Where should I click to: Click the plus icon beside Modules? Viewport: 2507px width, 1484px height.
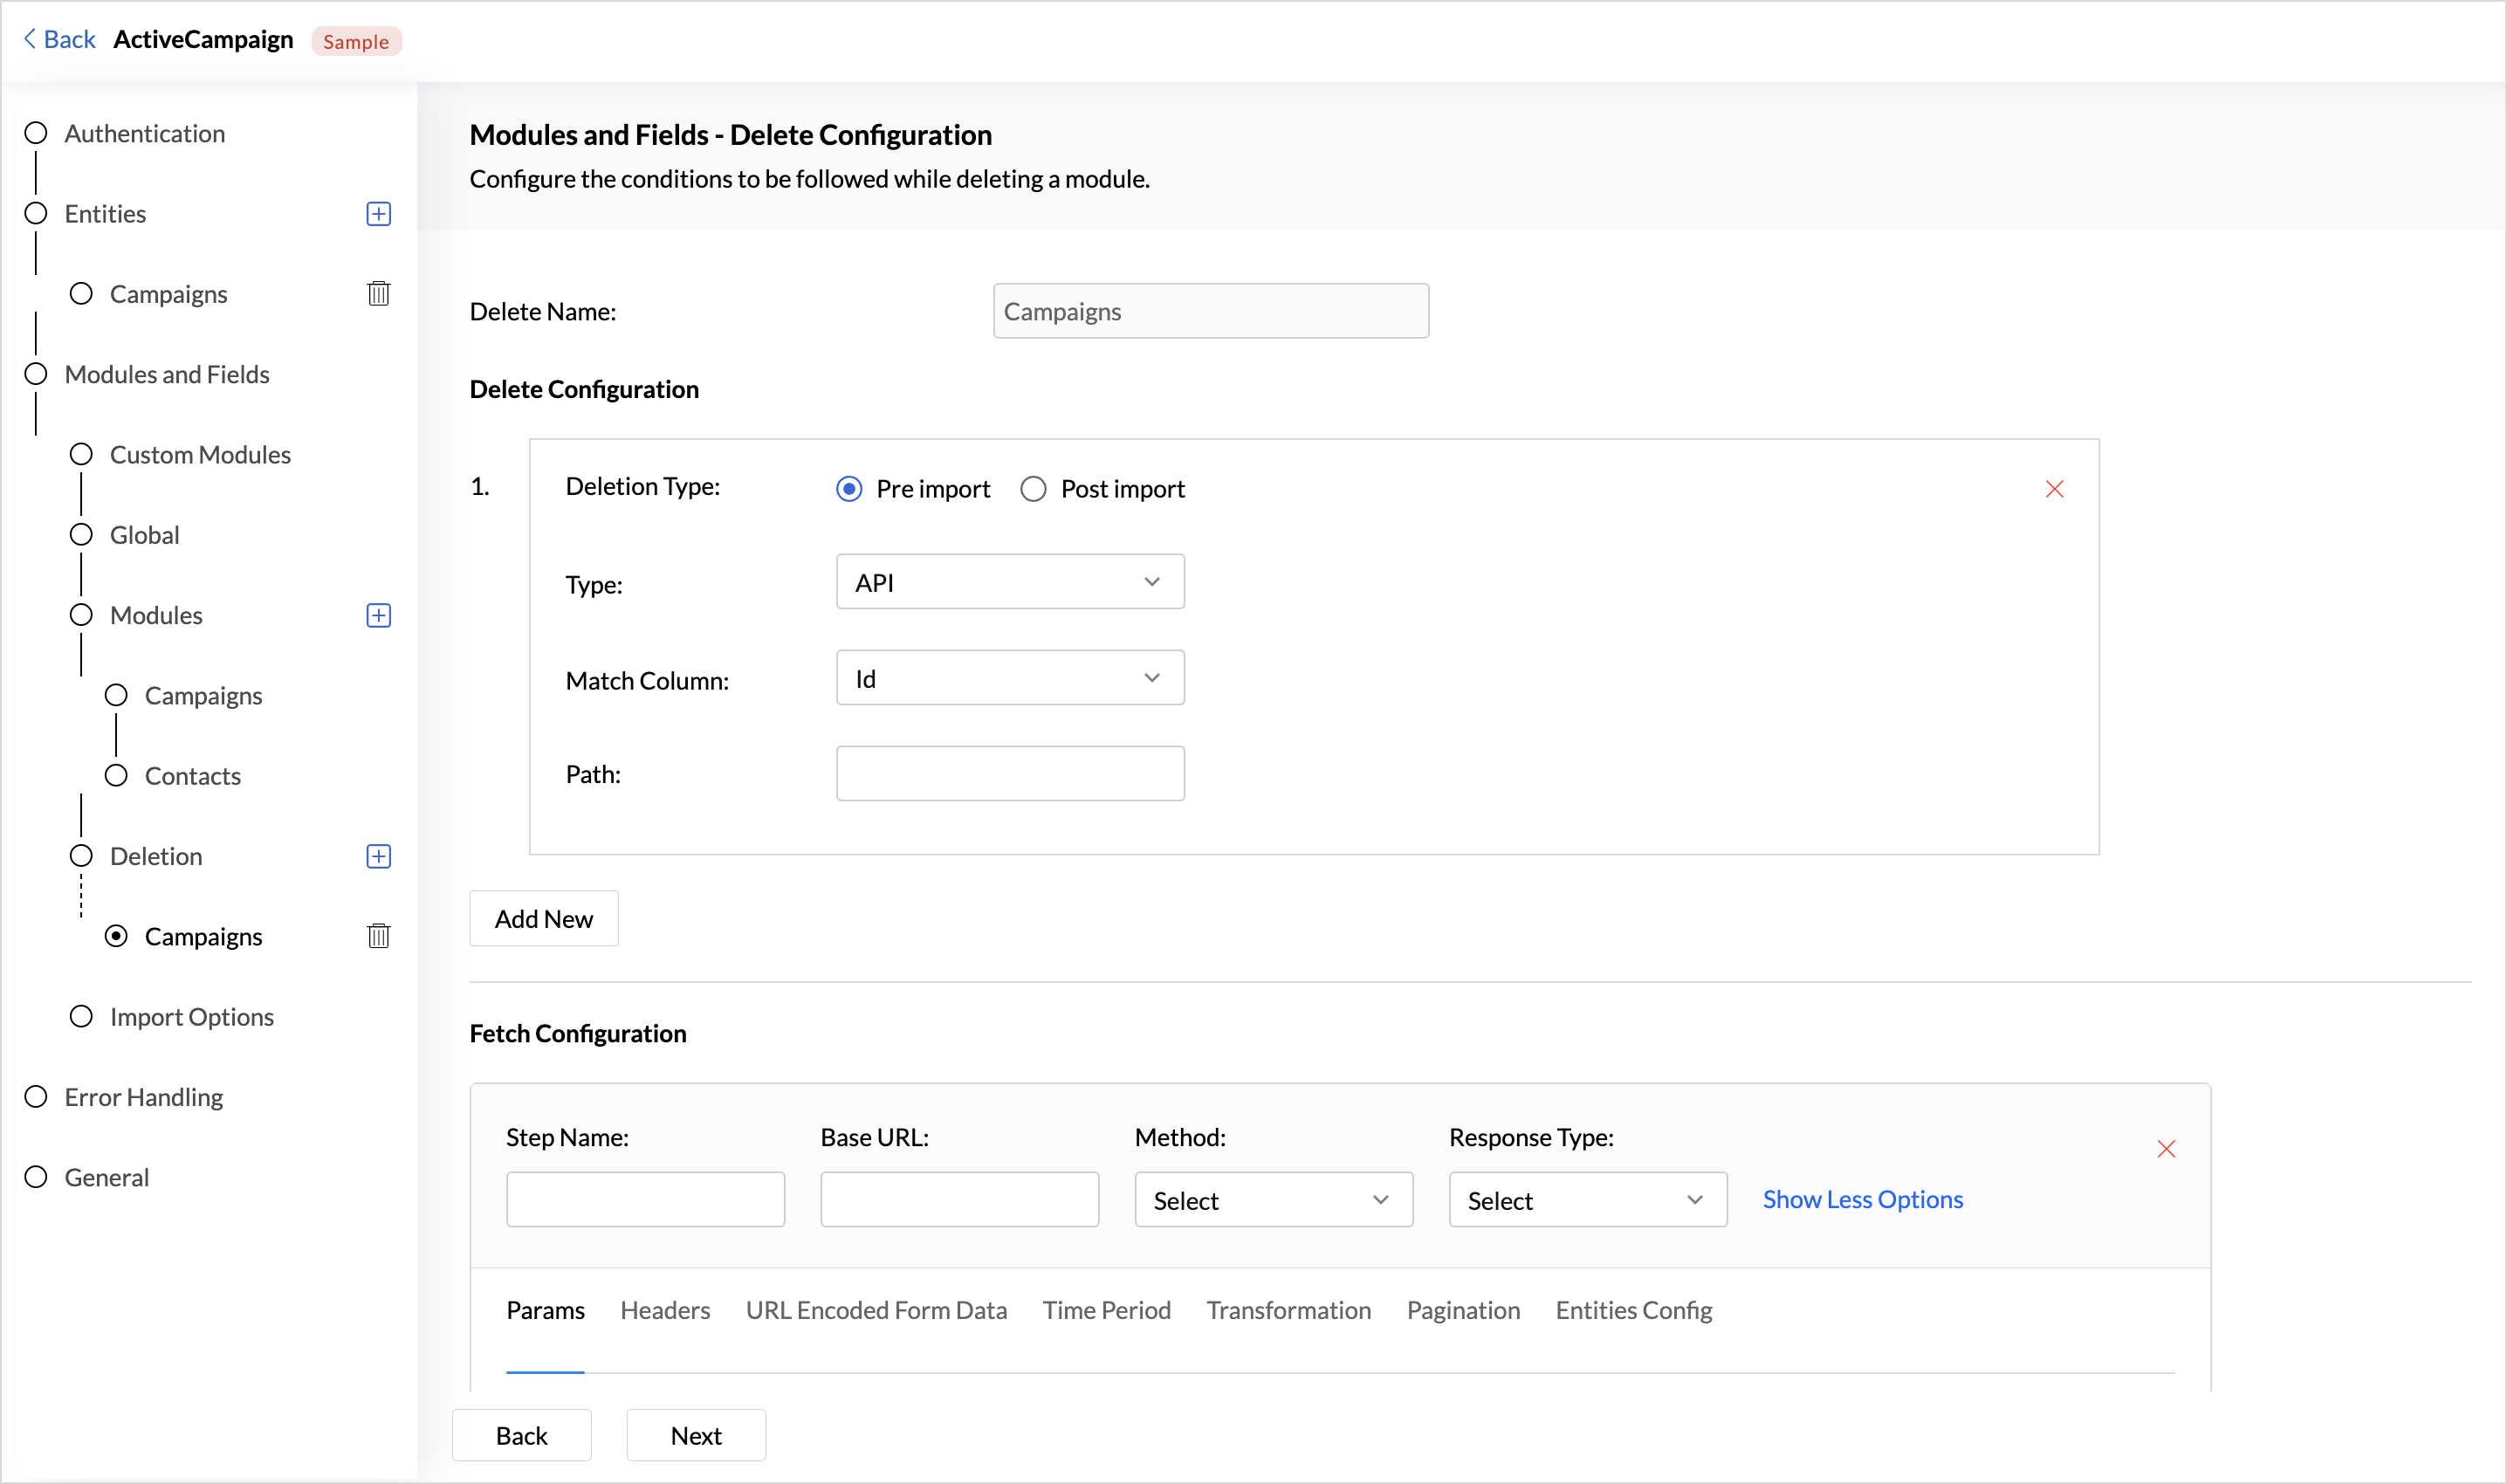coord(378,615)
